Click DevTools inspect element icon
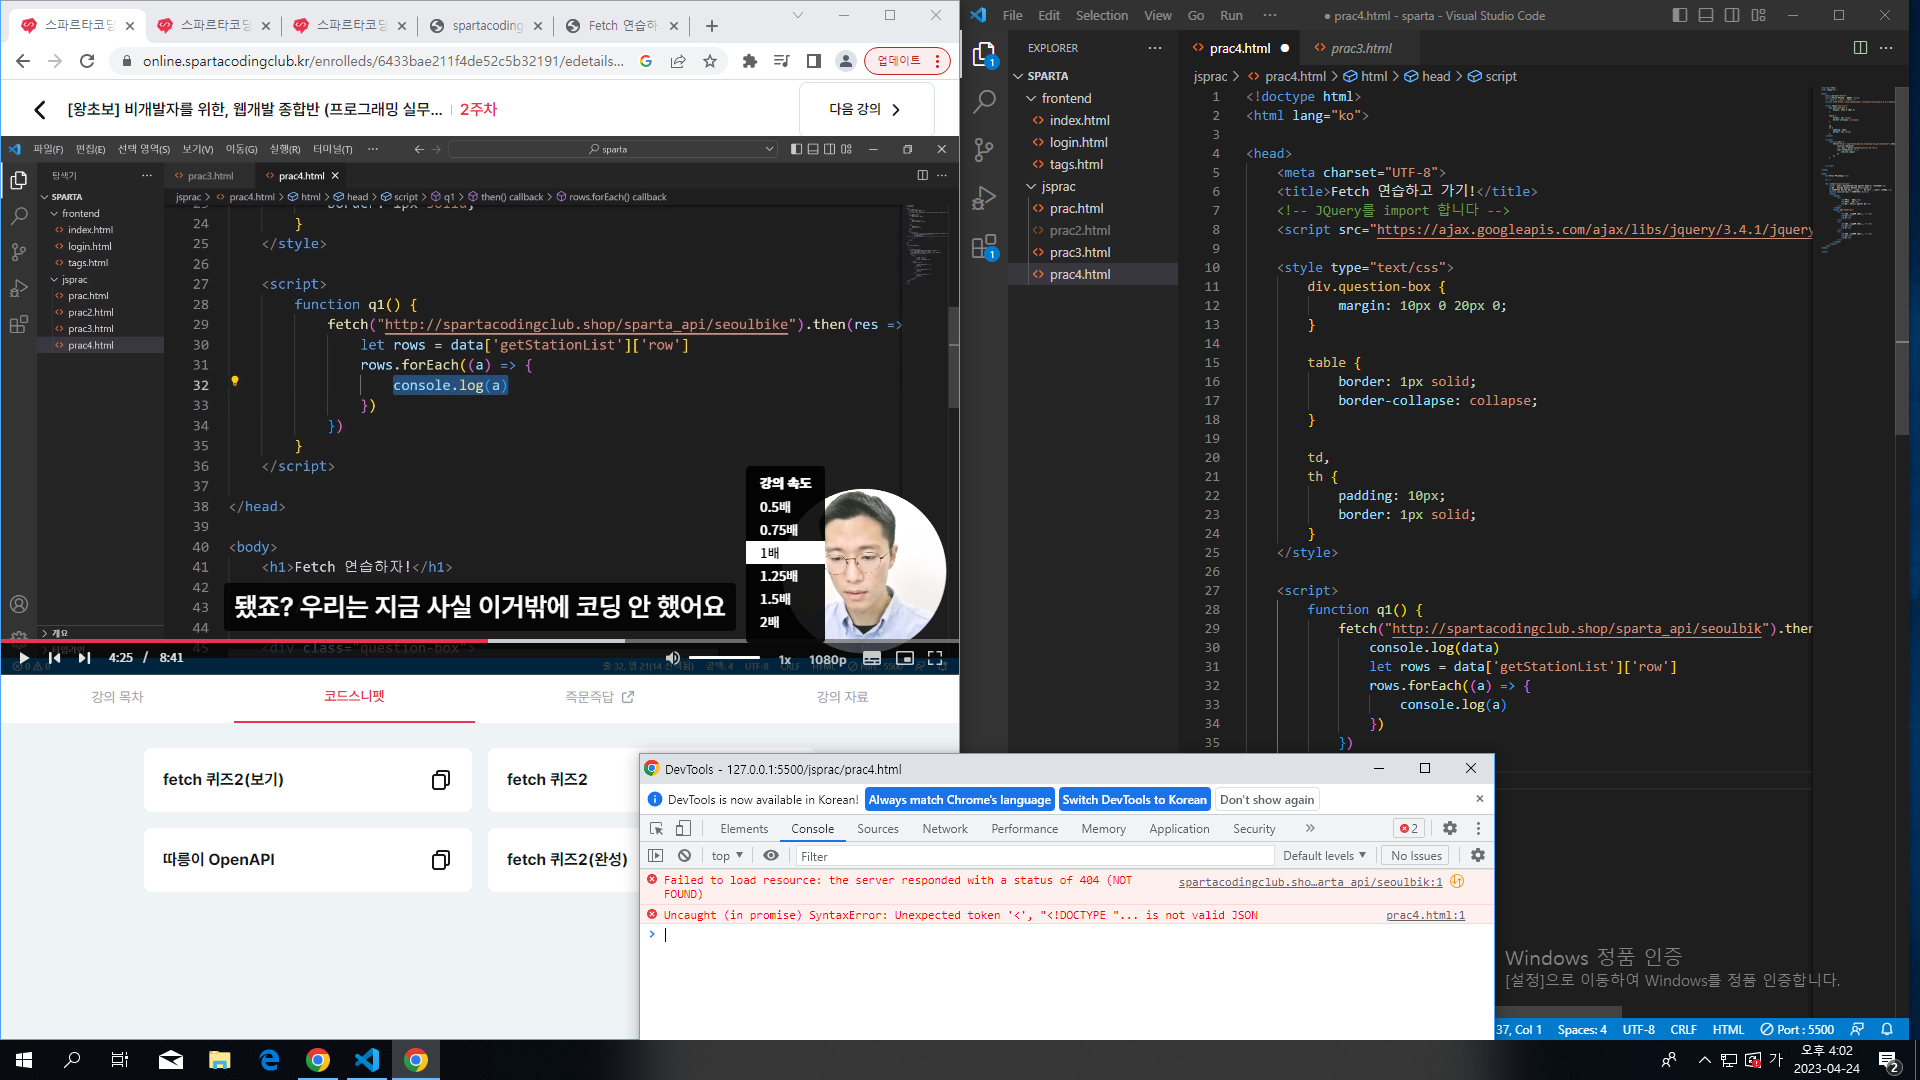Viewport: 1920px width, 1080px height. 657,829
